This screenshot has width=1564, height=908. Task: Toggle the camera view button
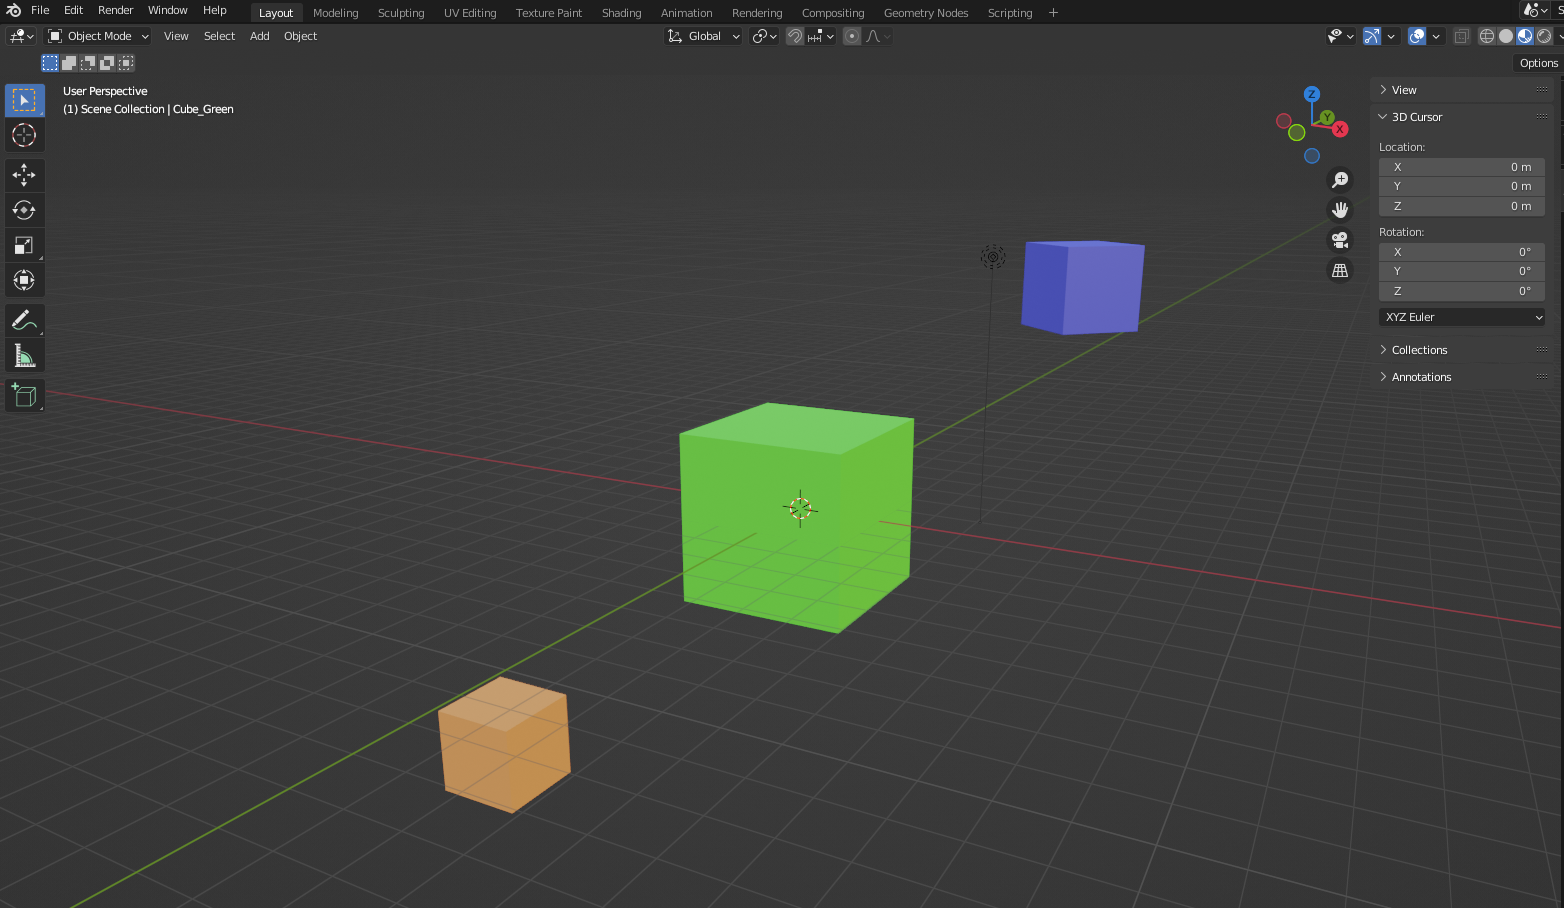[x=1340, y=240]
